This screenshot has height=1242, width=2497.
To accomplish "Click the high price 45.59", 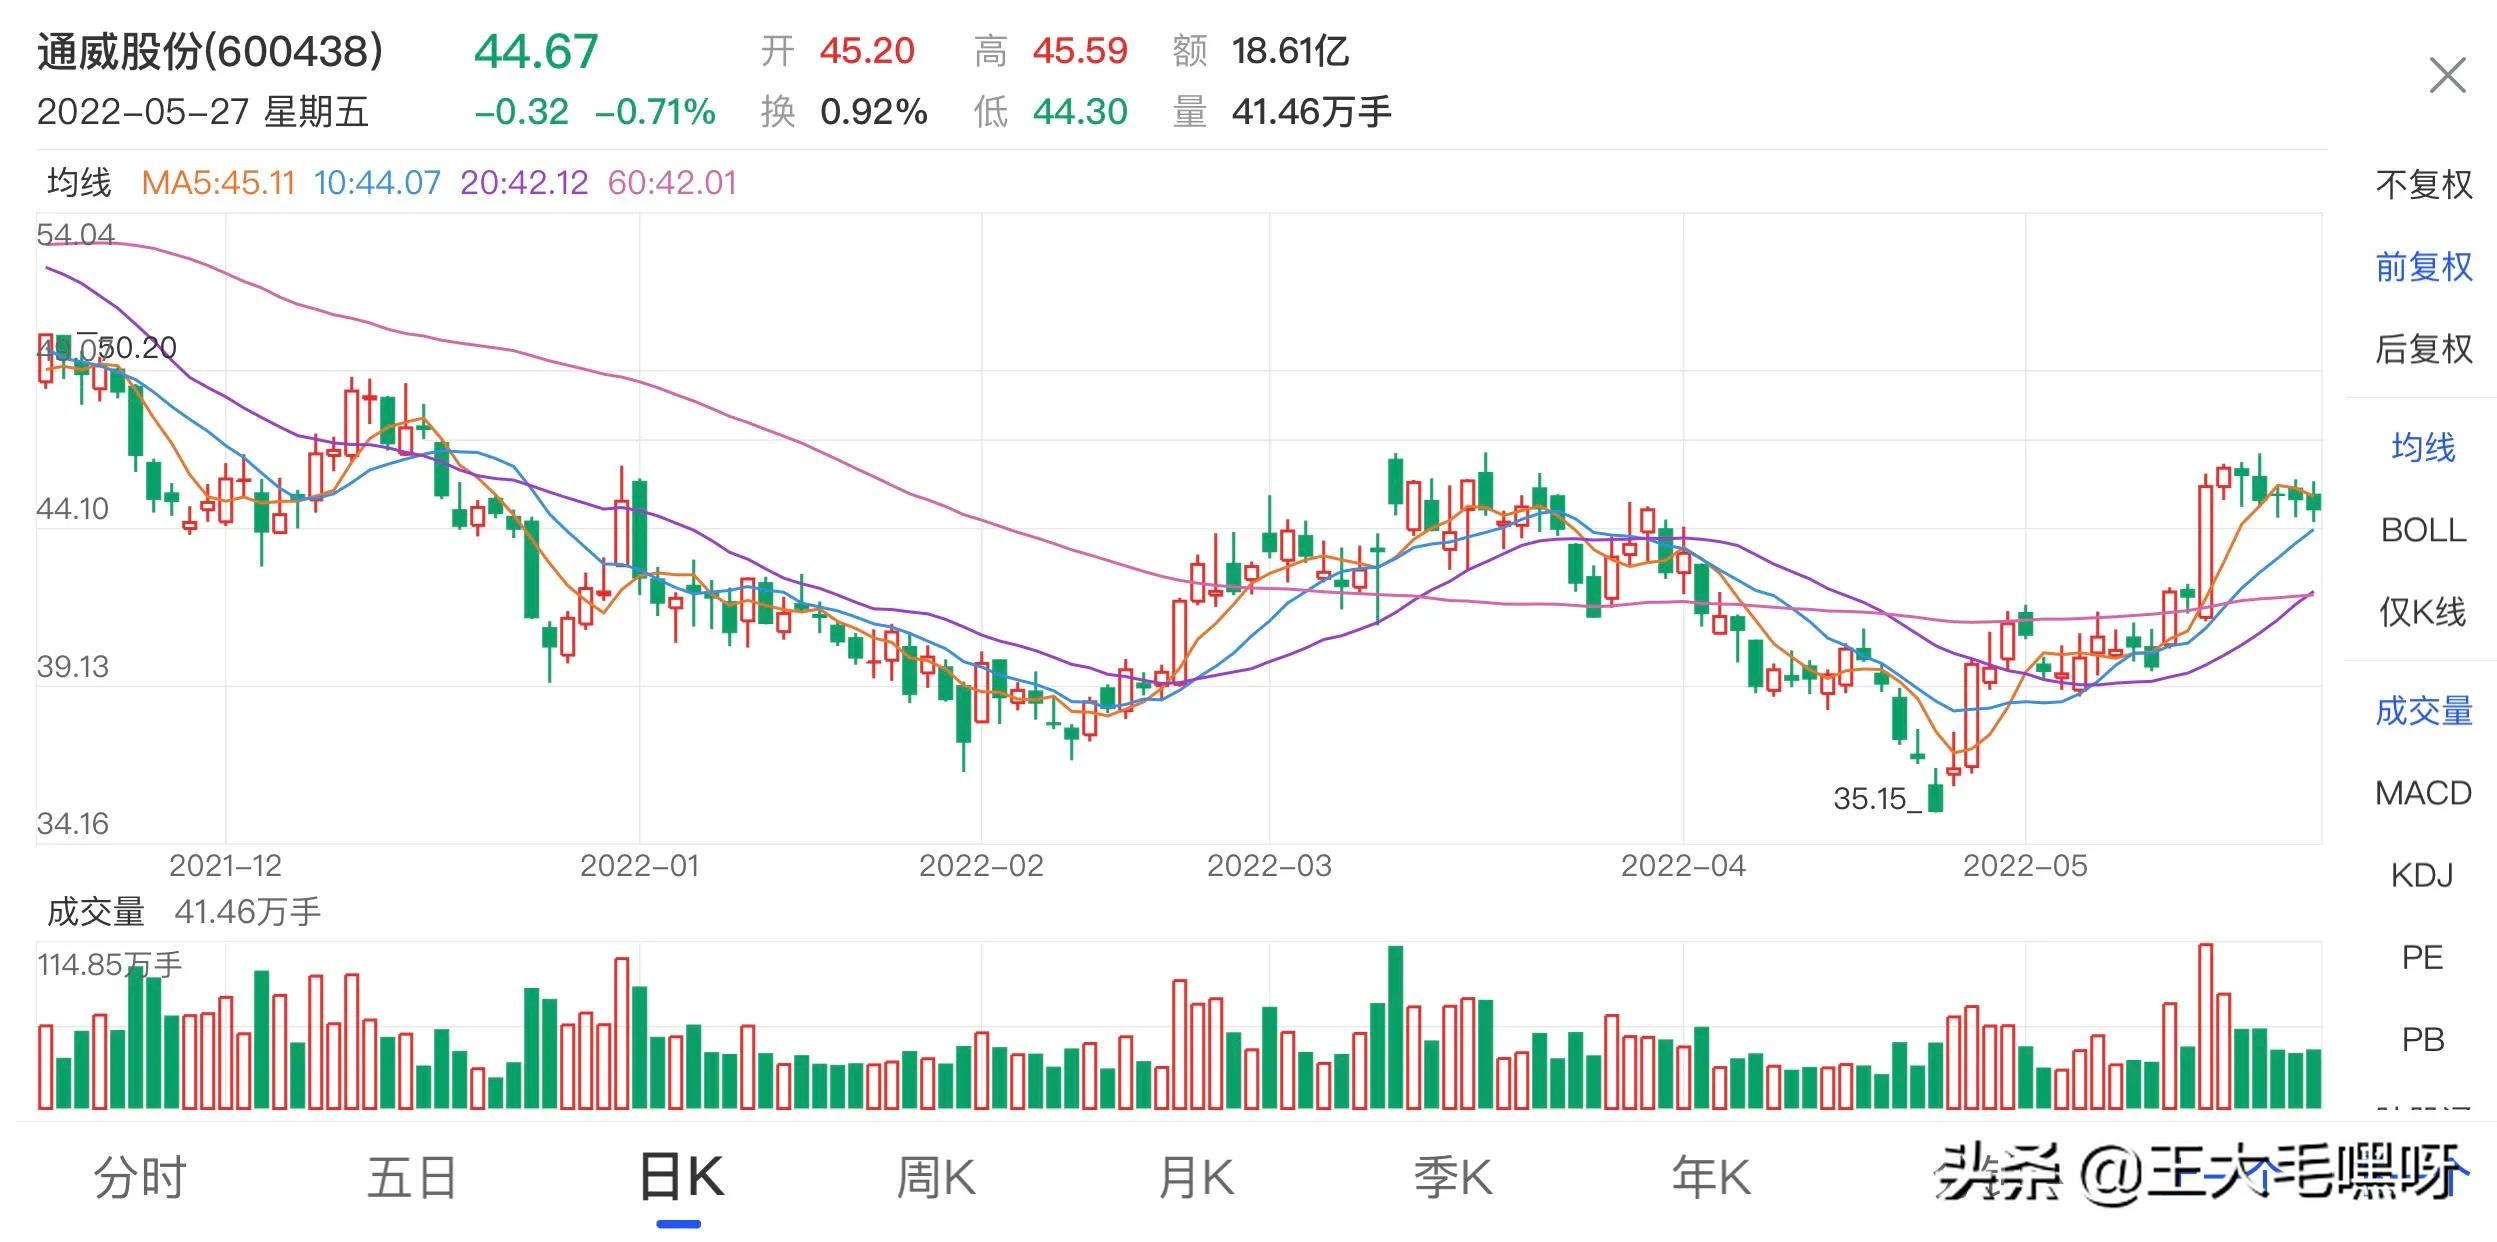I will click(x=1080, y=51).
